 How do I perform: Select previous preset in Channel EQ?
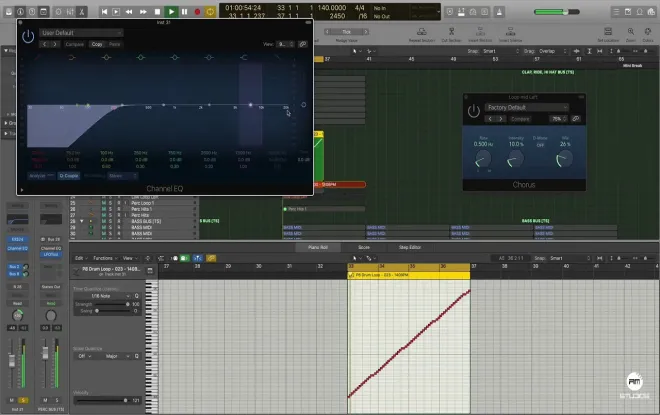coord(45,44)
